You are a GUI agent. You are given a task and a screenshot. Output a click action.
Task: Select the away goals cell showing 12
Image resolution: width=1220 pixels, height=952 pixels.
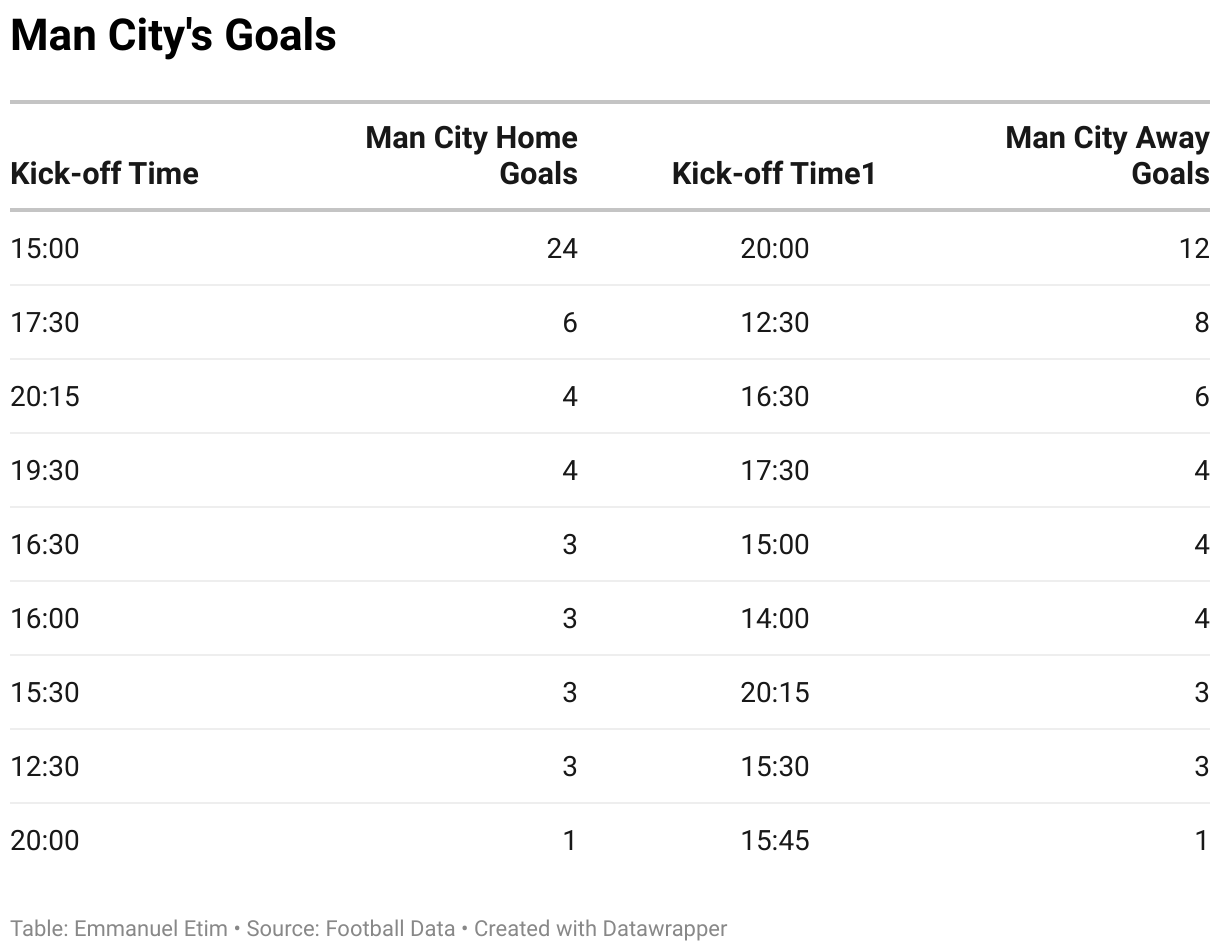click(1193, 248)
